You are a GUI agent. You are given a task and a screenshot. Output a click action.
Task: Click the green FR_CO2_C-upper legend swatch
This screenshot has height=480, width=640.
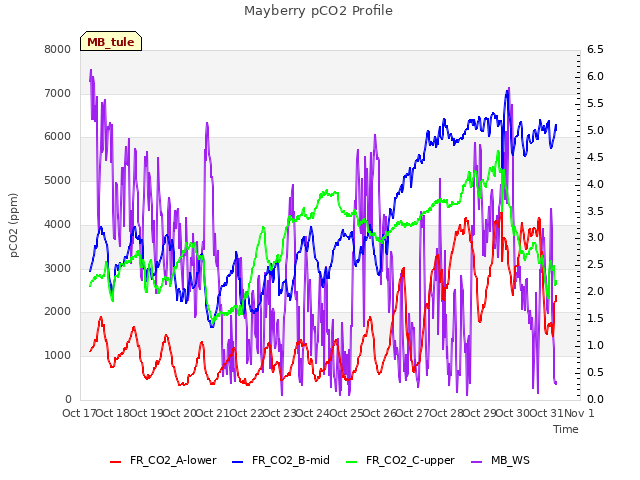(351, 462)
